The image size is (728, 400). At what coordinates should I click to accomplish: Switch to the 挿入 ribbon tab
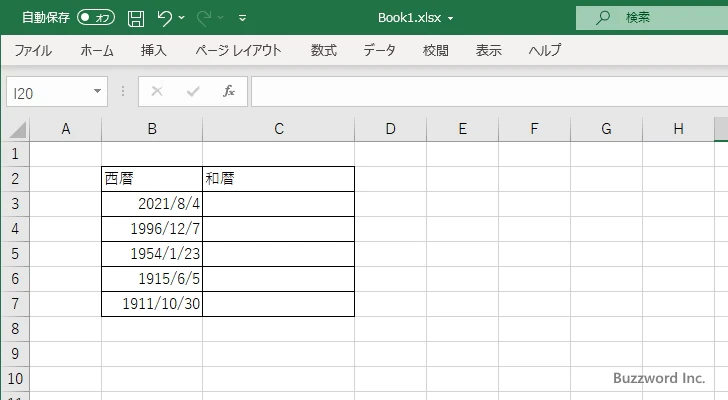154,50
